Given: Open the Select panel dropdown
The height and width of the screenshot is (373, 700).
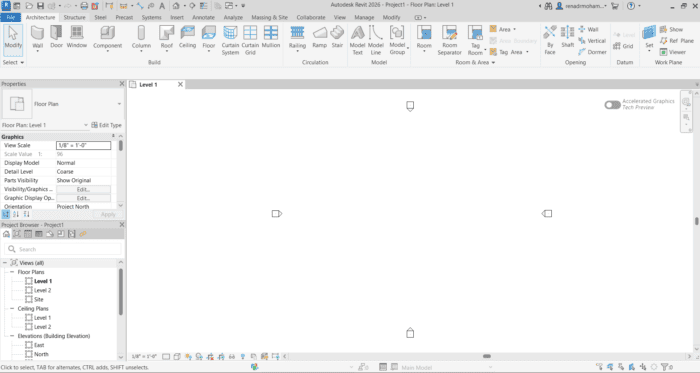Looking at the screenshot, I should (x=13, y=62).
